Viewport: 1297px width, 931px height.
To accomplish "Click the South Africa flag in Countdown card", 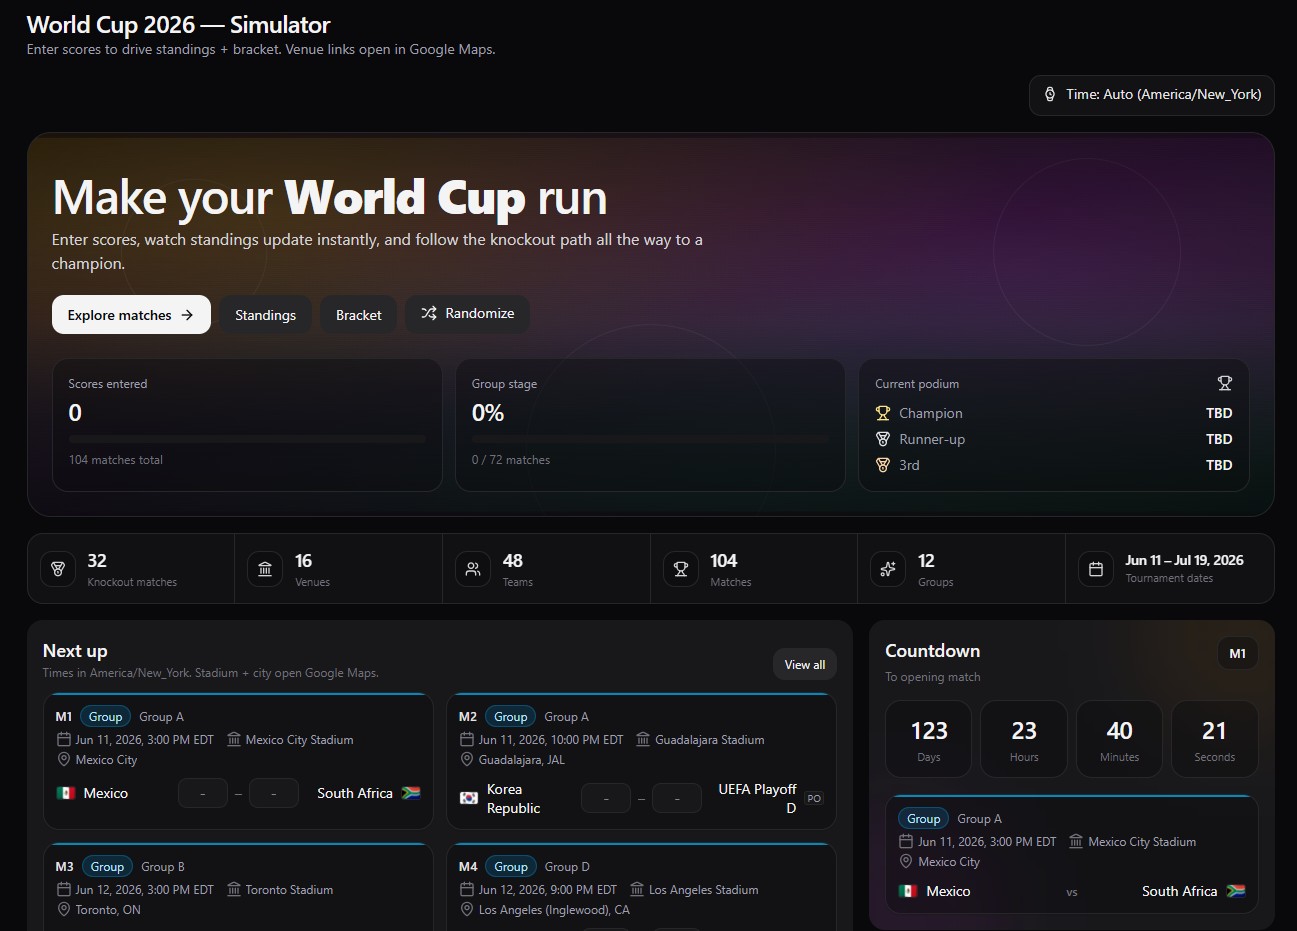I will point(1236,891).
